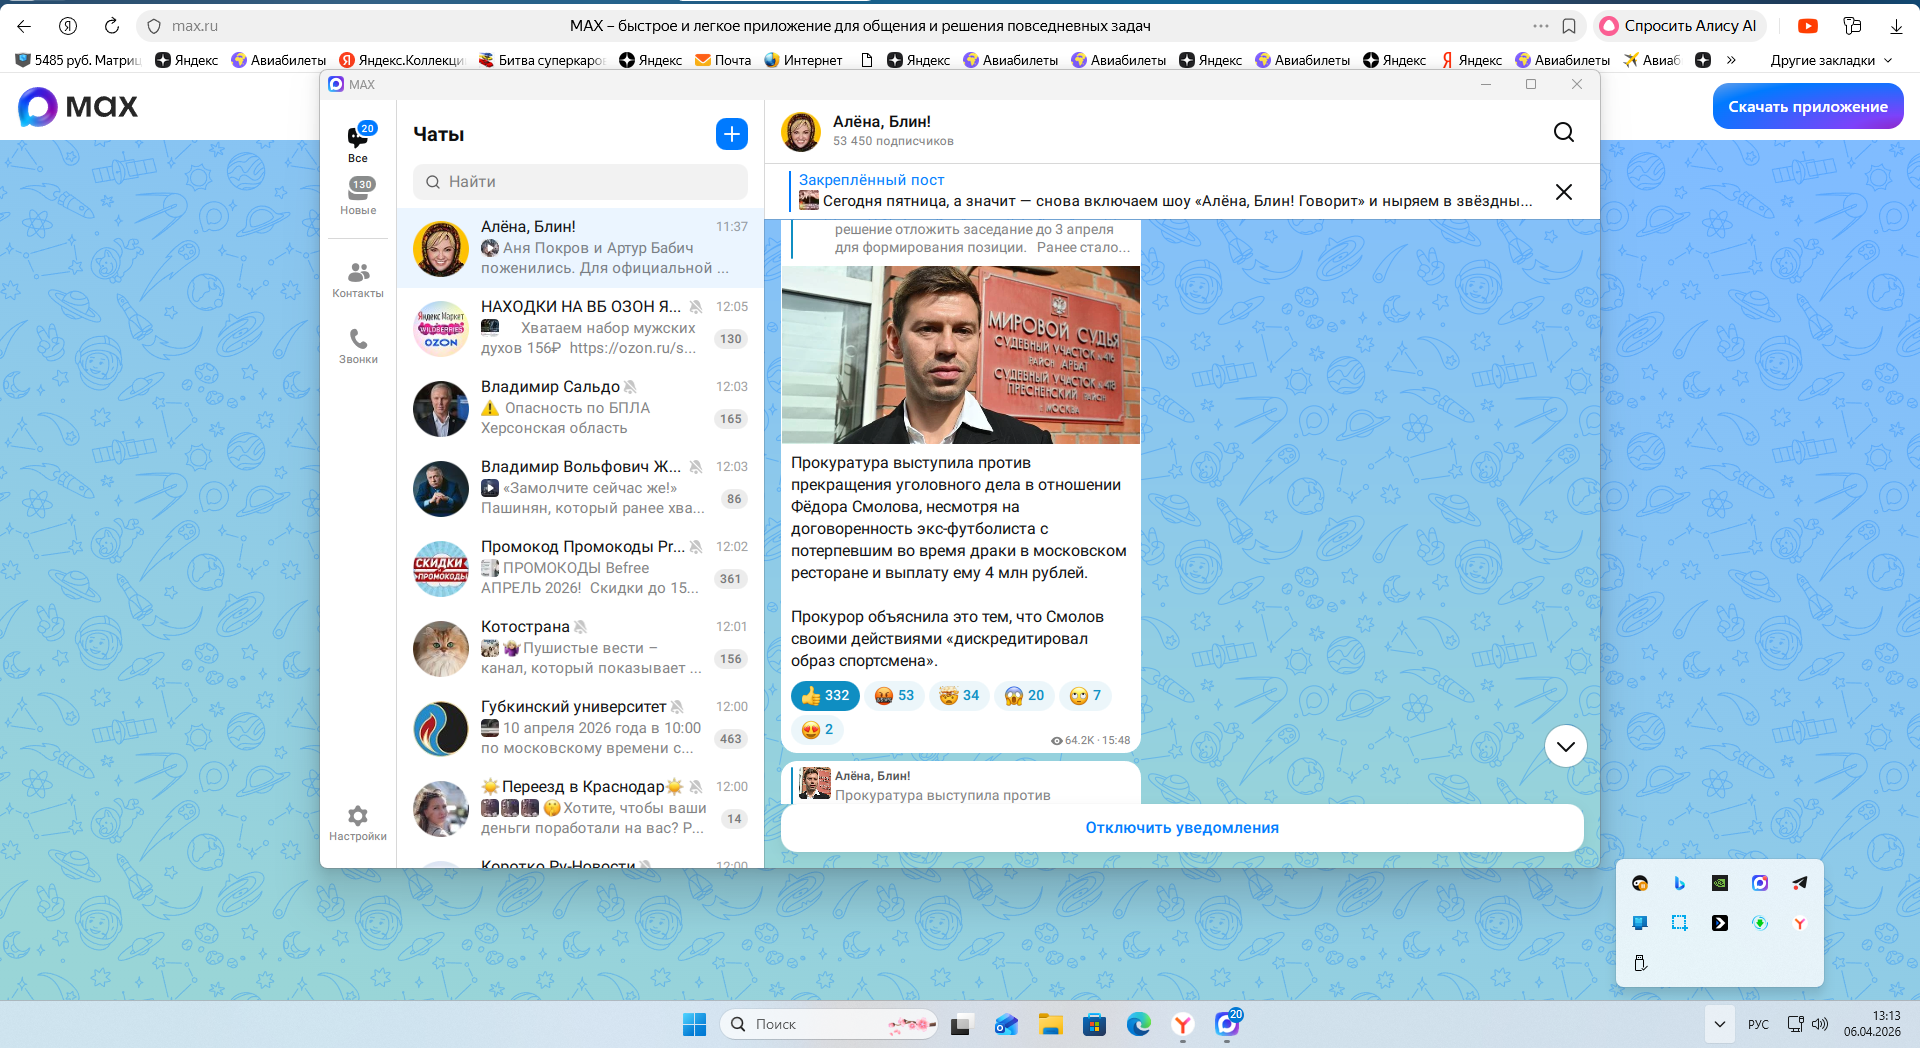Viewport: 1920px width, 1048px height.
Task: Click the volume and network tray icons
Action: click(1808, 1024)
